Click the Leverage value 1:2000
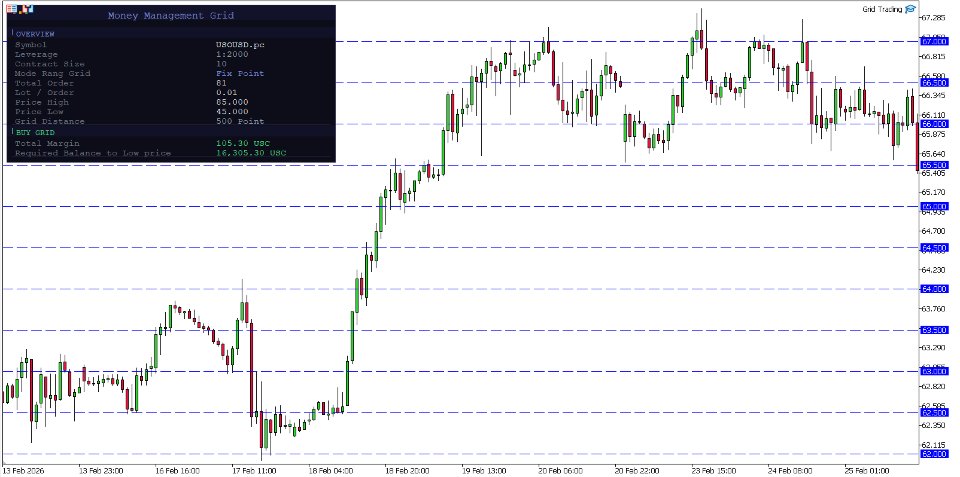 [x=233, y=54]
